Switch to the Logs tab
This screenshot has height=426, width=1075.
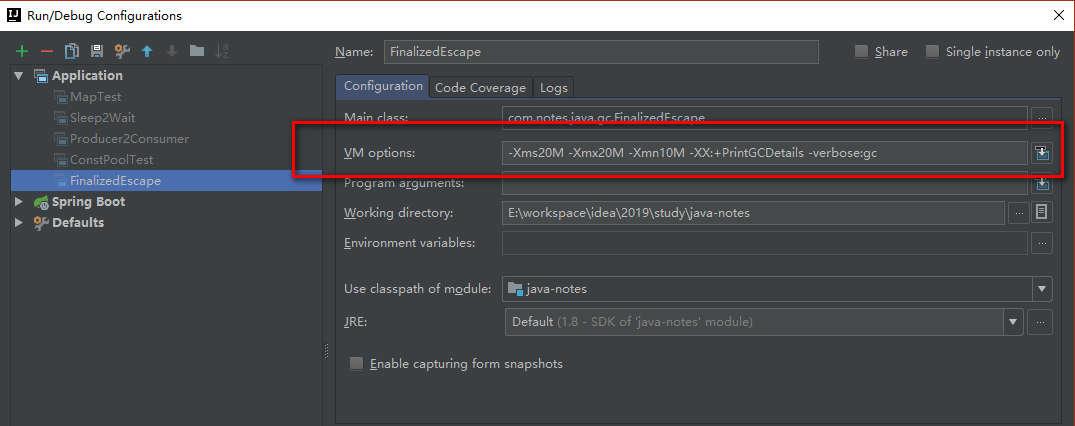coord(554,88)
